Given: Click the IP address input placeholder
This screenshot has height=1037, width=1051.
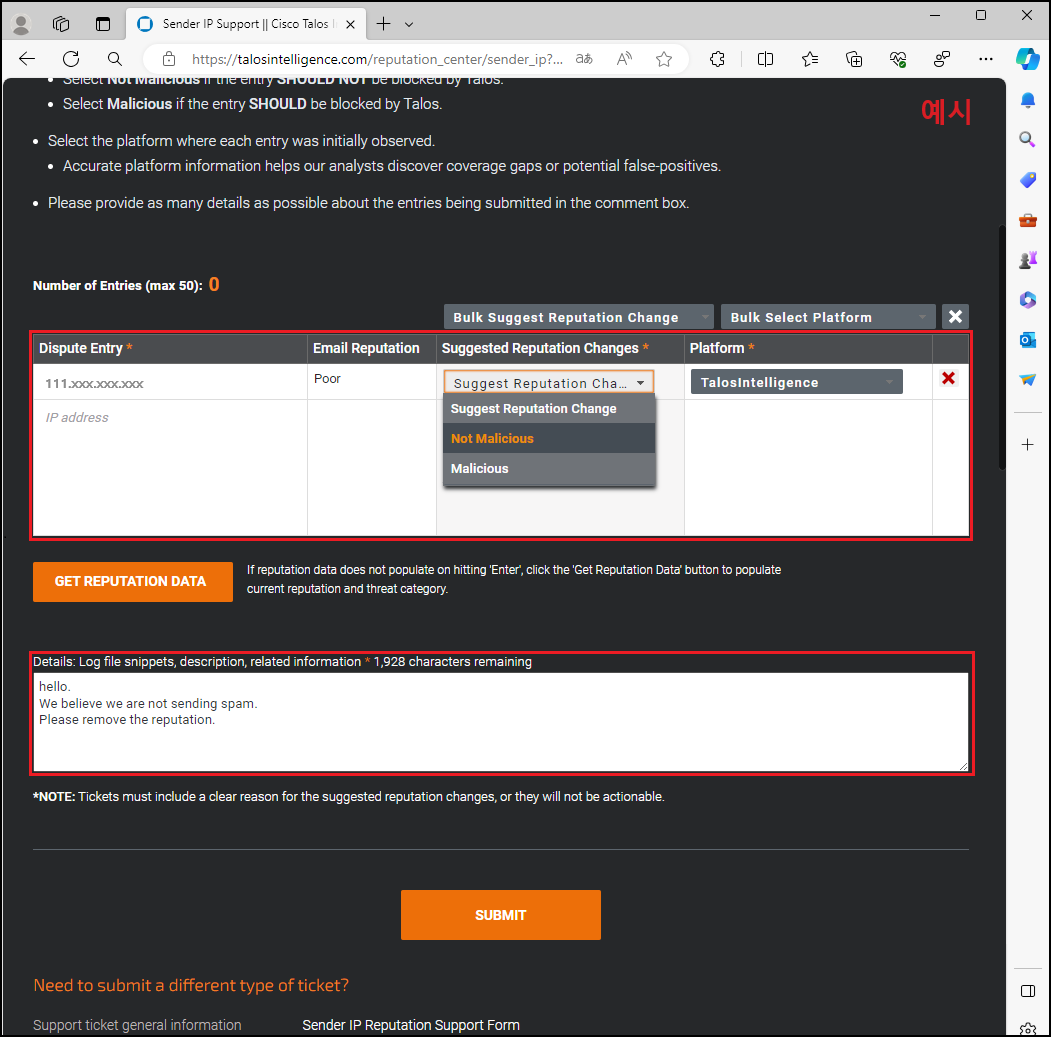Looking at the screenshot, I should 76,418.
